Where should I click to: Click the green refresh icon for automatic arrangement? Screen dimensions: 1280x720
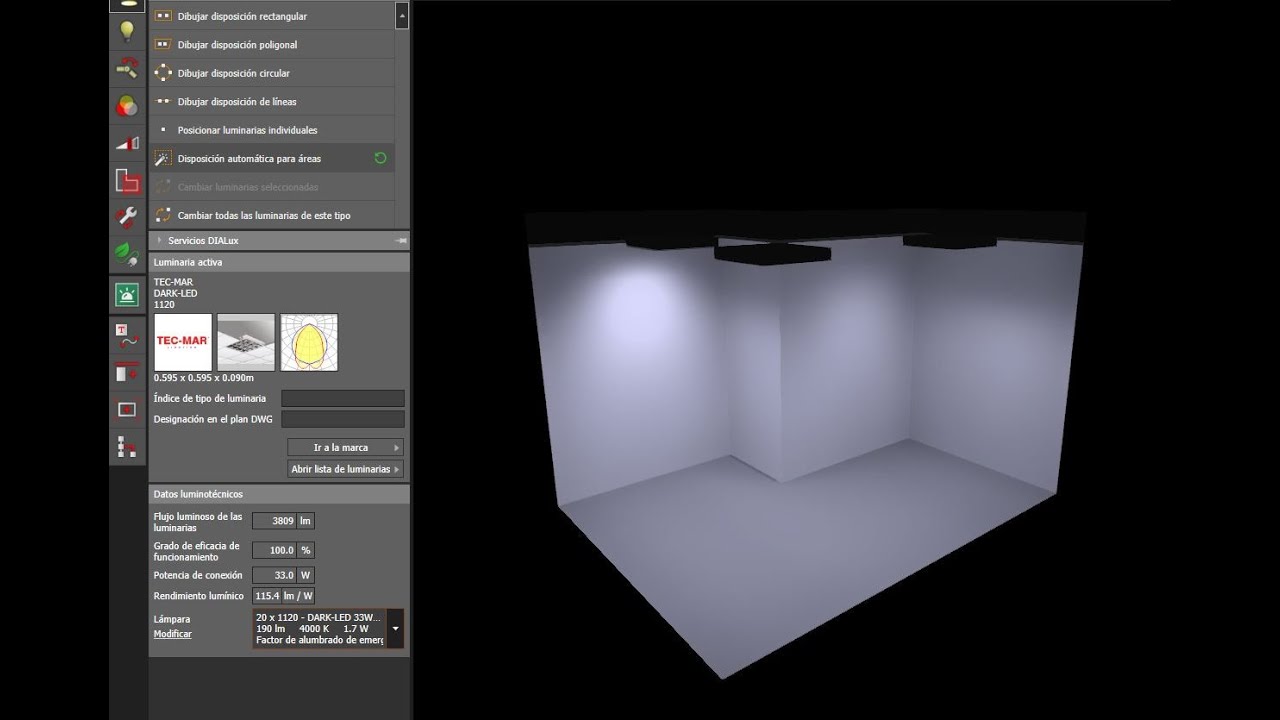pyautogui.click(x=380, y=158)
